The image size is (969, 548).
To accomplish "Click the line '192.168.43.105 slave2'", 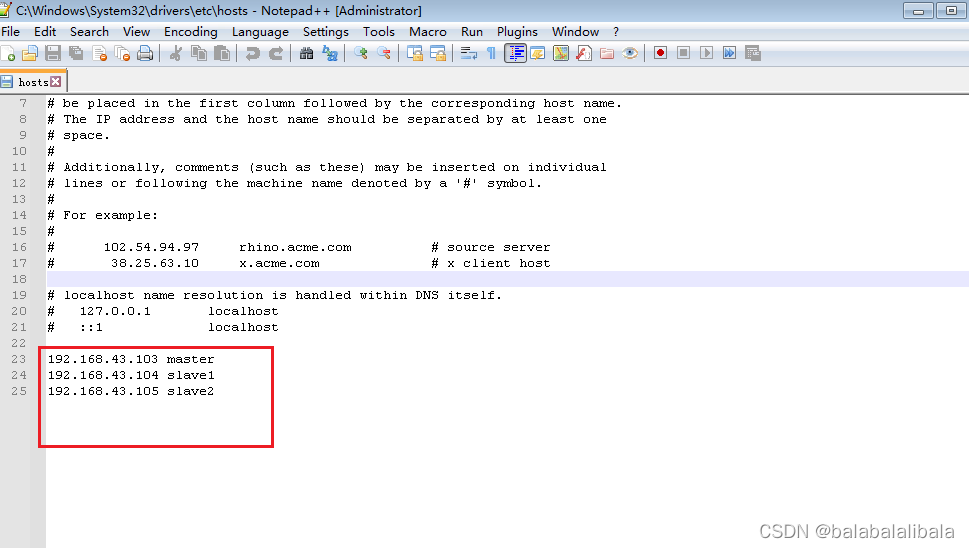I will 131,391.
